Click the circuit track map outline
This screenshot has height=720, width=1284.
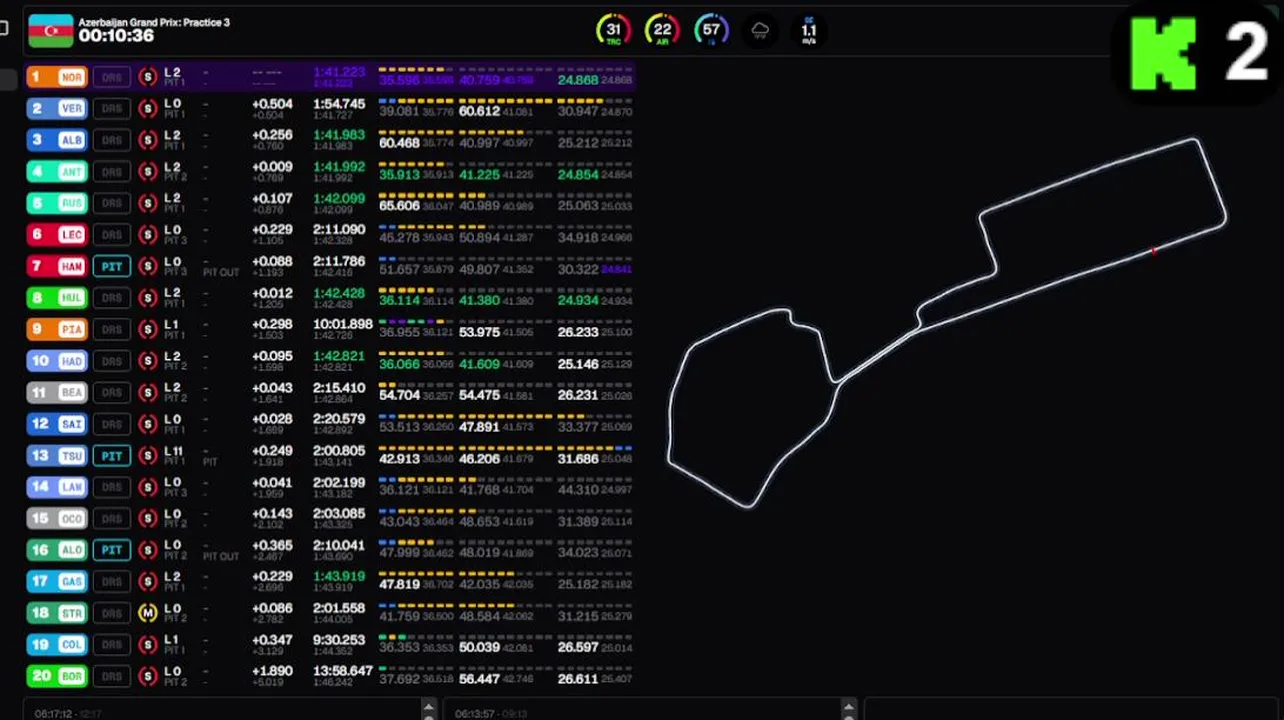(947, 323)
